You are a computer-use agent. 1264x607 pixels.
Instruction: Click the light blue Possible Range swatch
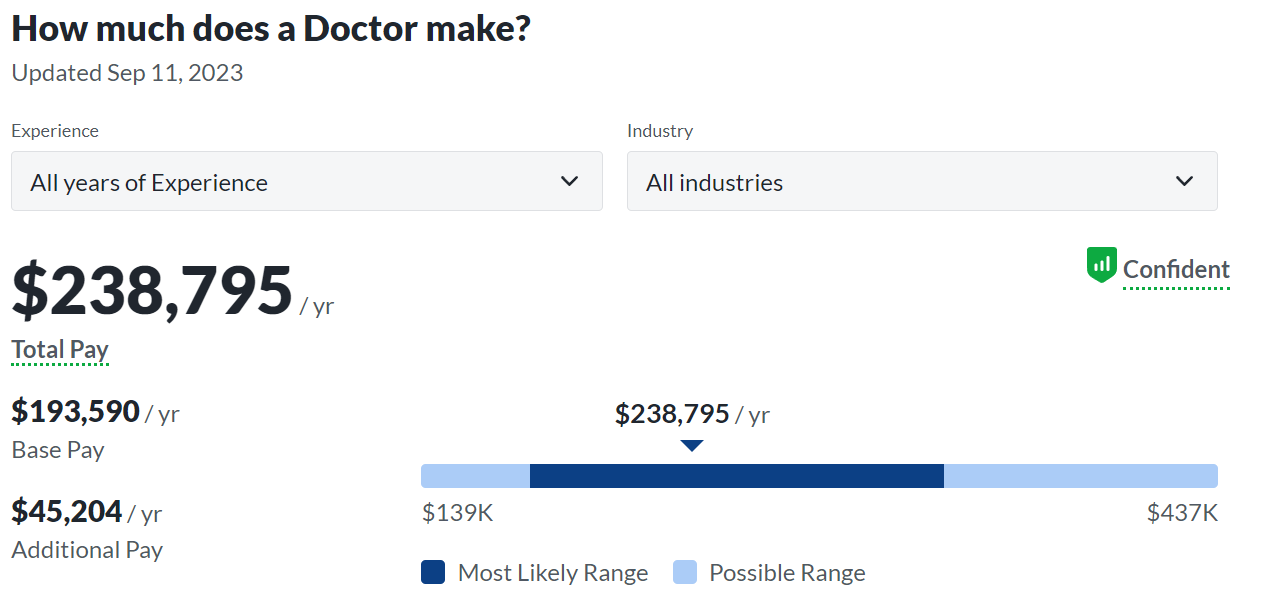tap(685, 573)
